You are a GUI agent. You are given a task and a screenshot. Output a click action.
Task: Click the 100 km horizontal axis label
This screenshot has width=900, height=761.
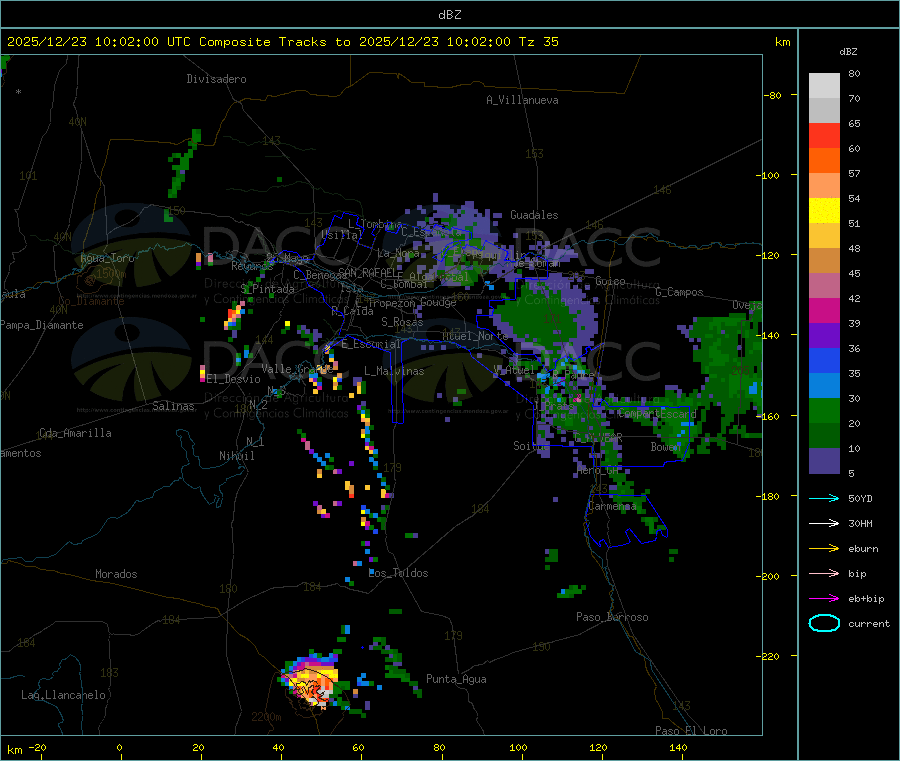[518, 747]
